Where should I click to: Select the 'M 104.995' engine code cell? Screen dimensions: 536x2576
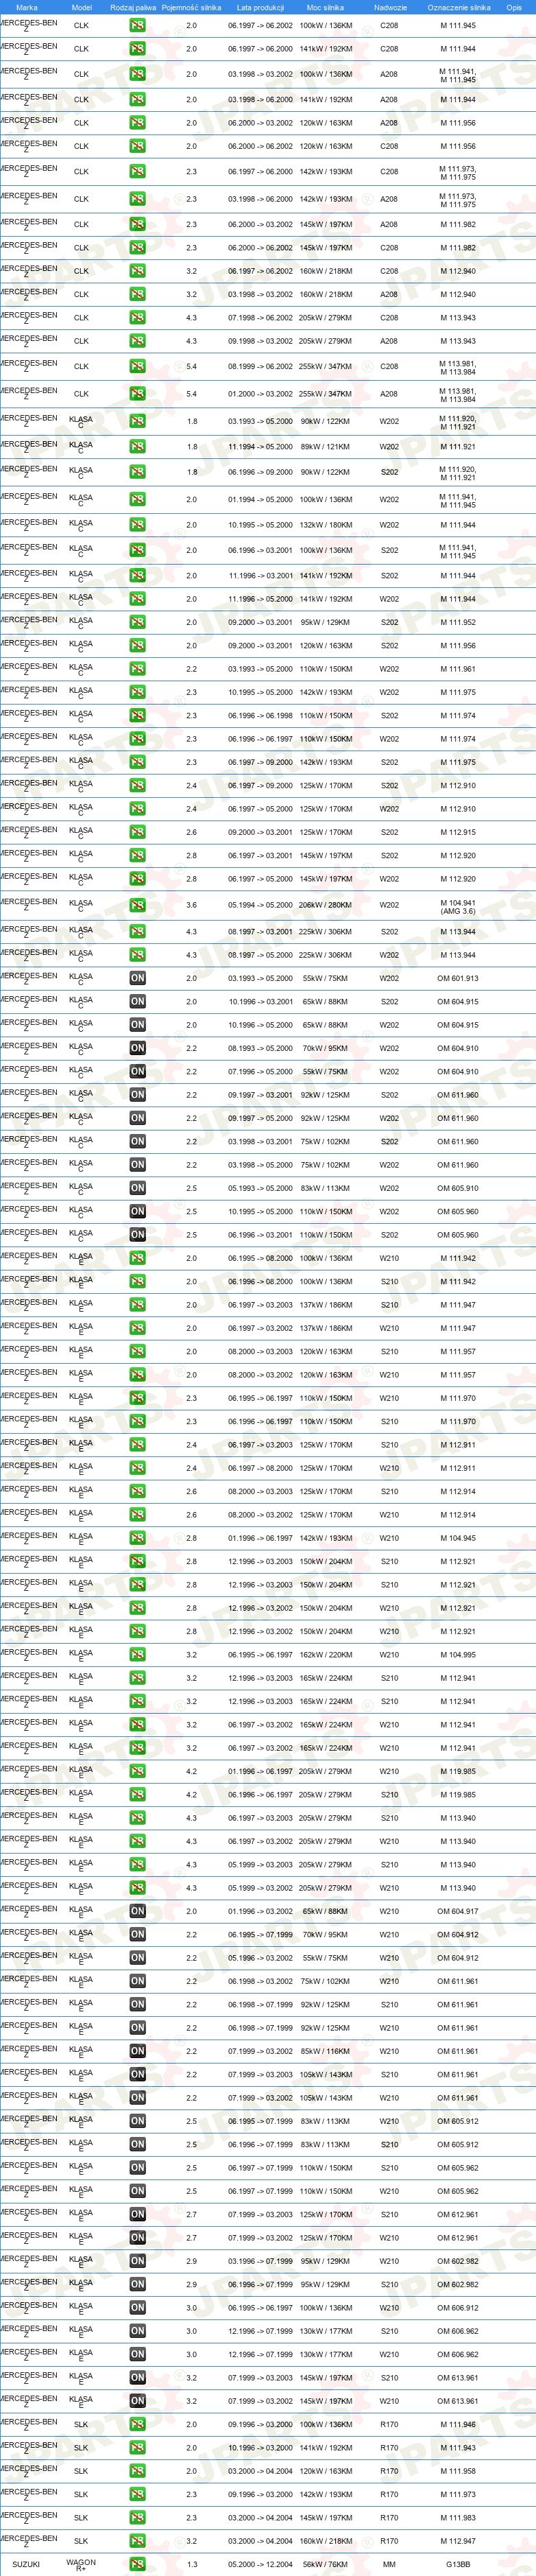[x=458, y=1655]
